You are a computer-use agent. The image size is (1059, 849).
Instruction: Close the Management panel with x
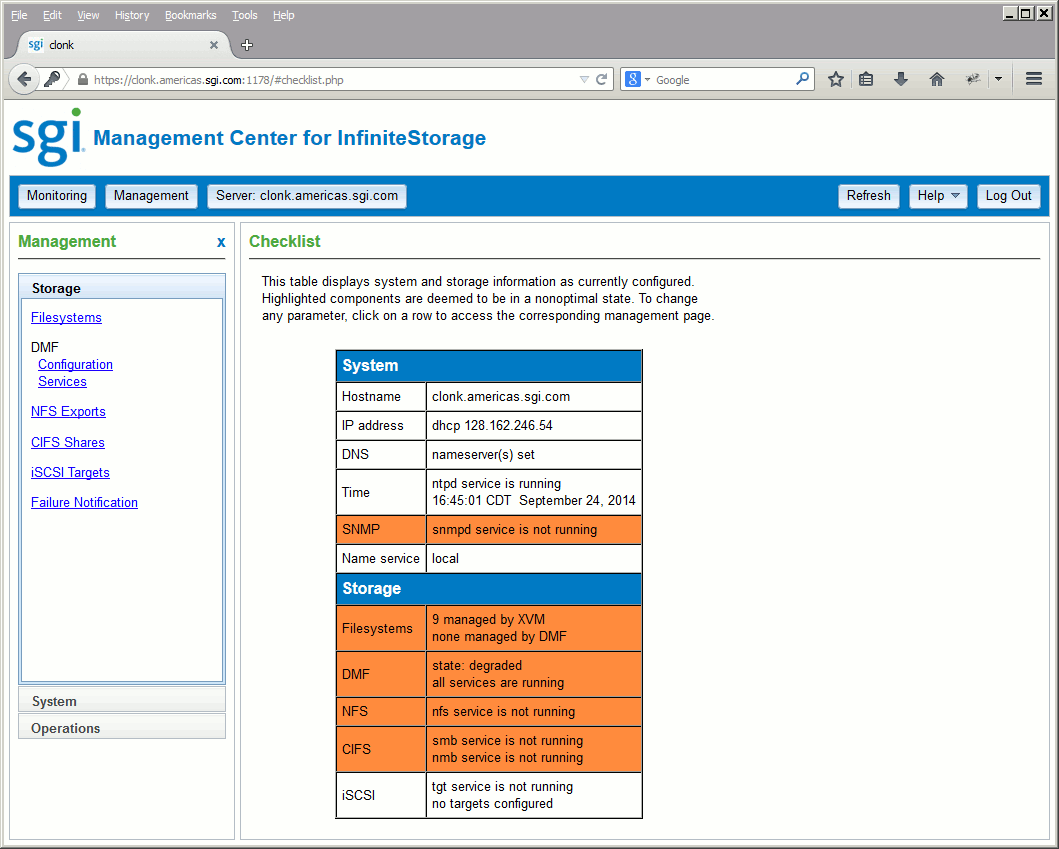pyautogui.click(x=221, y=242)
